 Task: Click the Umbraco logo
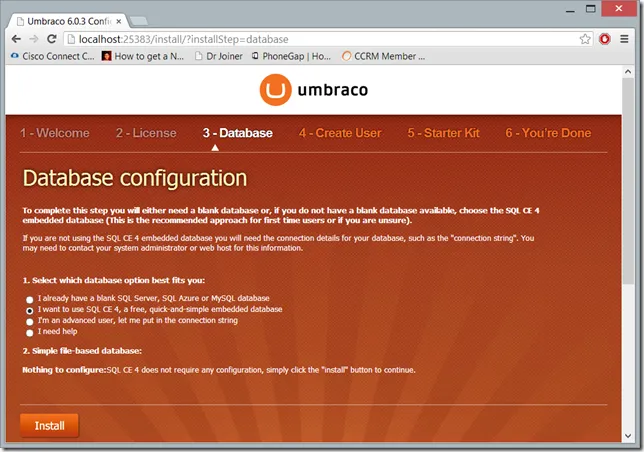pos(314,89)
